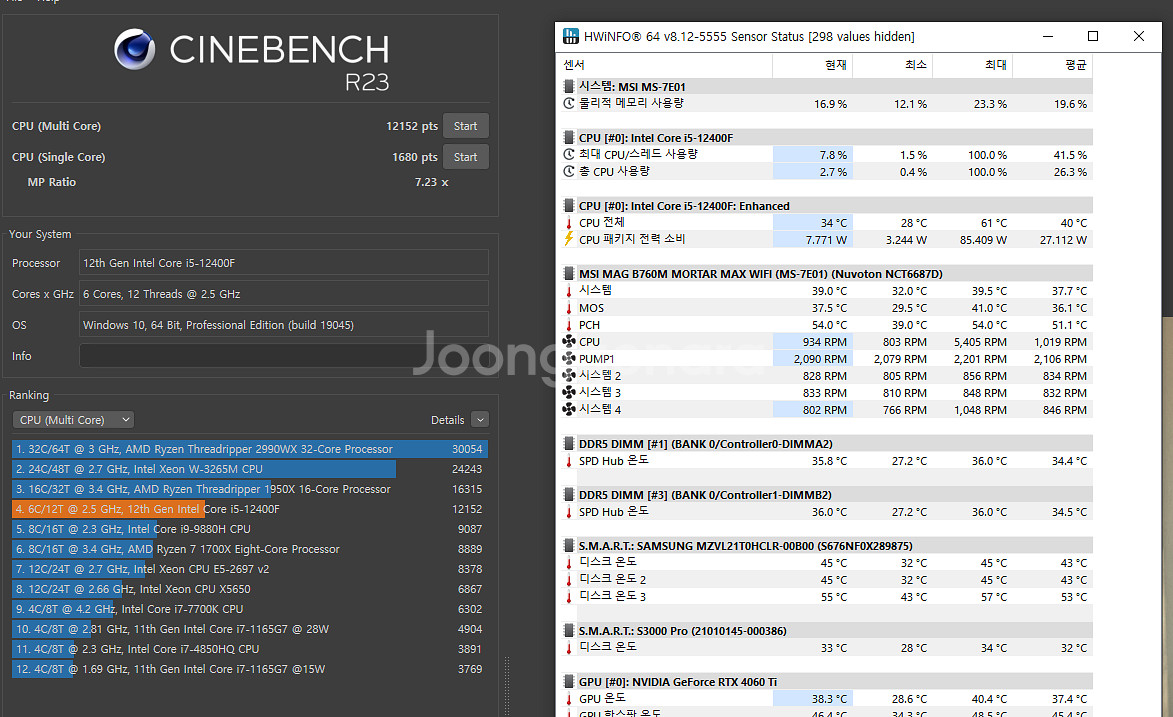Select the Ryzen 7 1700X ranking row
This screenshot has width=1173, height=717.
point(250,549)
